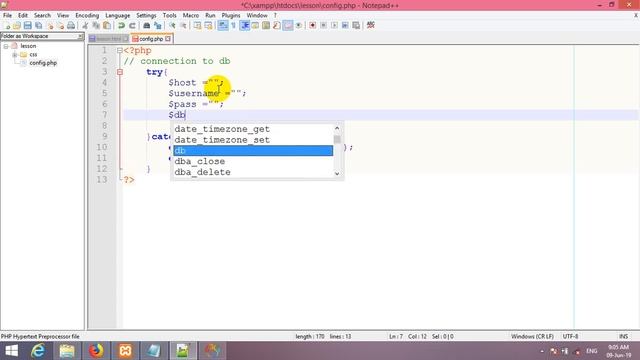
Task: Open the Find dialog binoculars icon
Action: click(x=147, y=25)
